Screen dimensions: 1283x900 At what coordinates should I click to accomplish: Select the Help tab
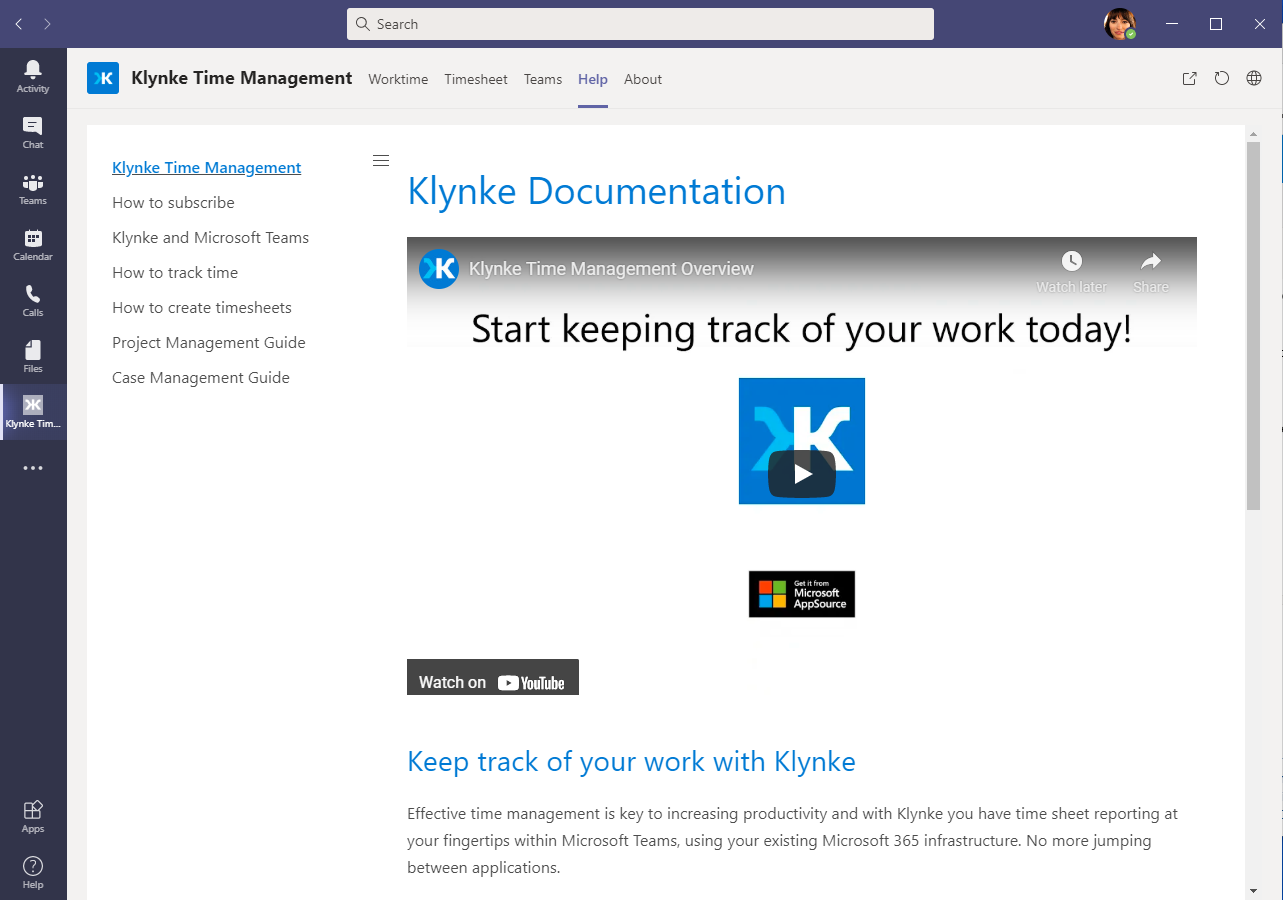[x=593, y=79]
